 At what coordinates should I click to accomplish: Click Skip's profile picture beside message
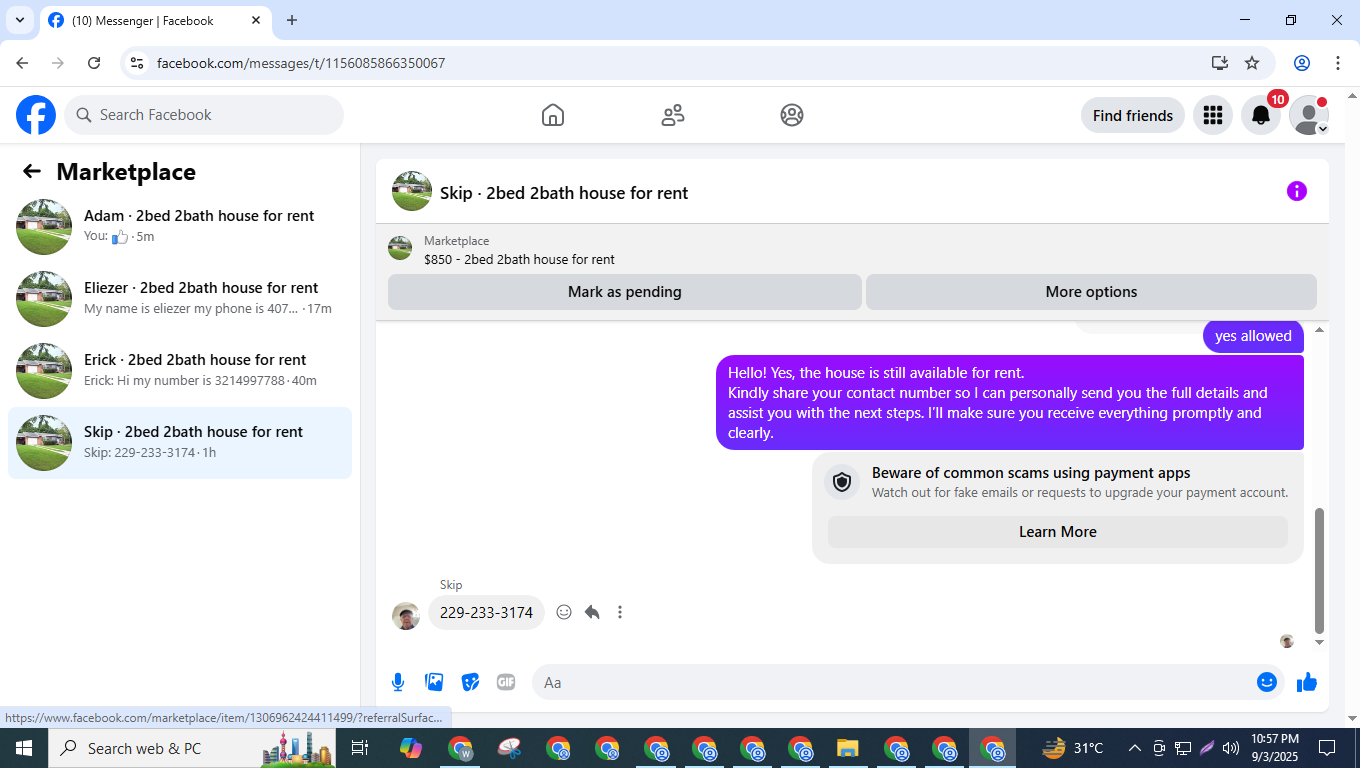tap(406, 616)
